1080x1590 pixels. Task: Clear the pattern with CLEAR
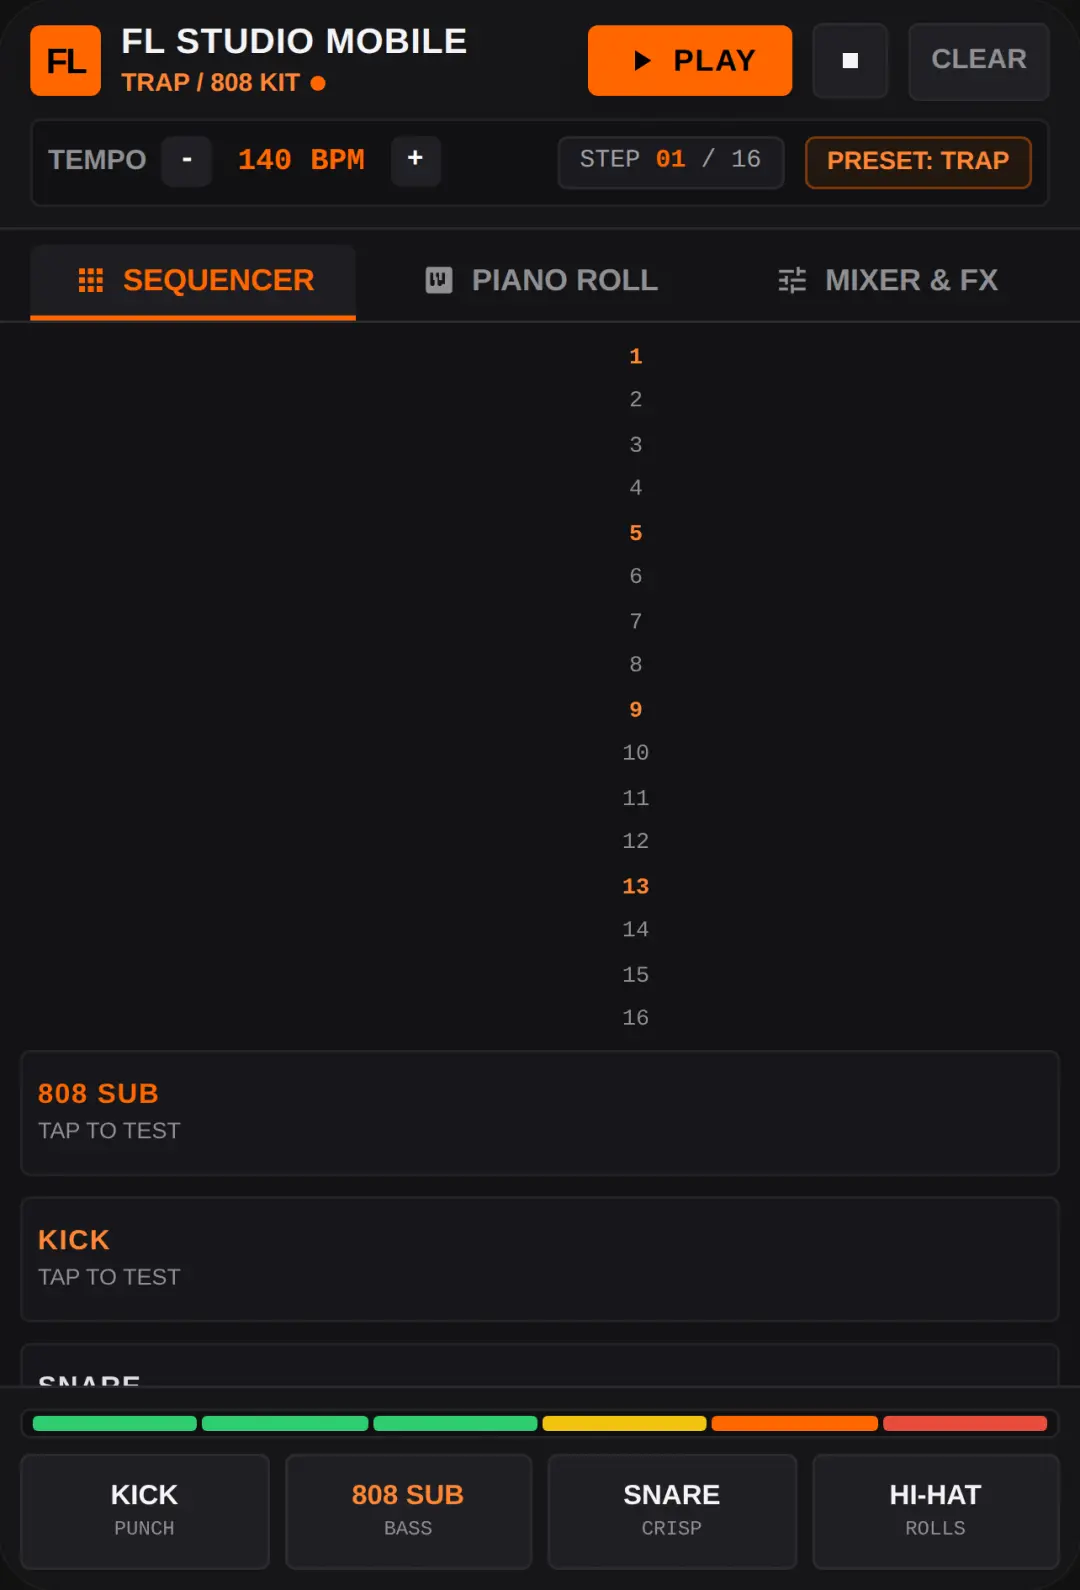pos(979,61)
